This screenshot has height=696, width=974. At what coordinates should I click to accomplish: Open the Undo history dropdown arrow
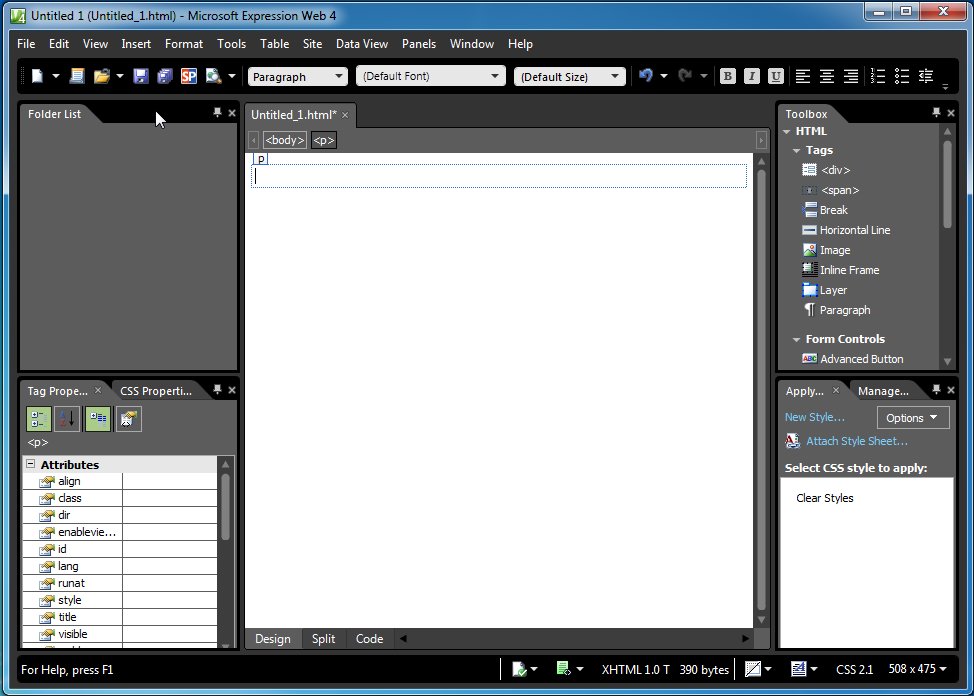tap(663, 76)
